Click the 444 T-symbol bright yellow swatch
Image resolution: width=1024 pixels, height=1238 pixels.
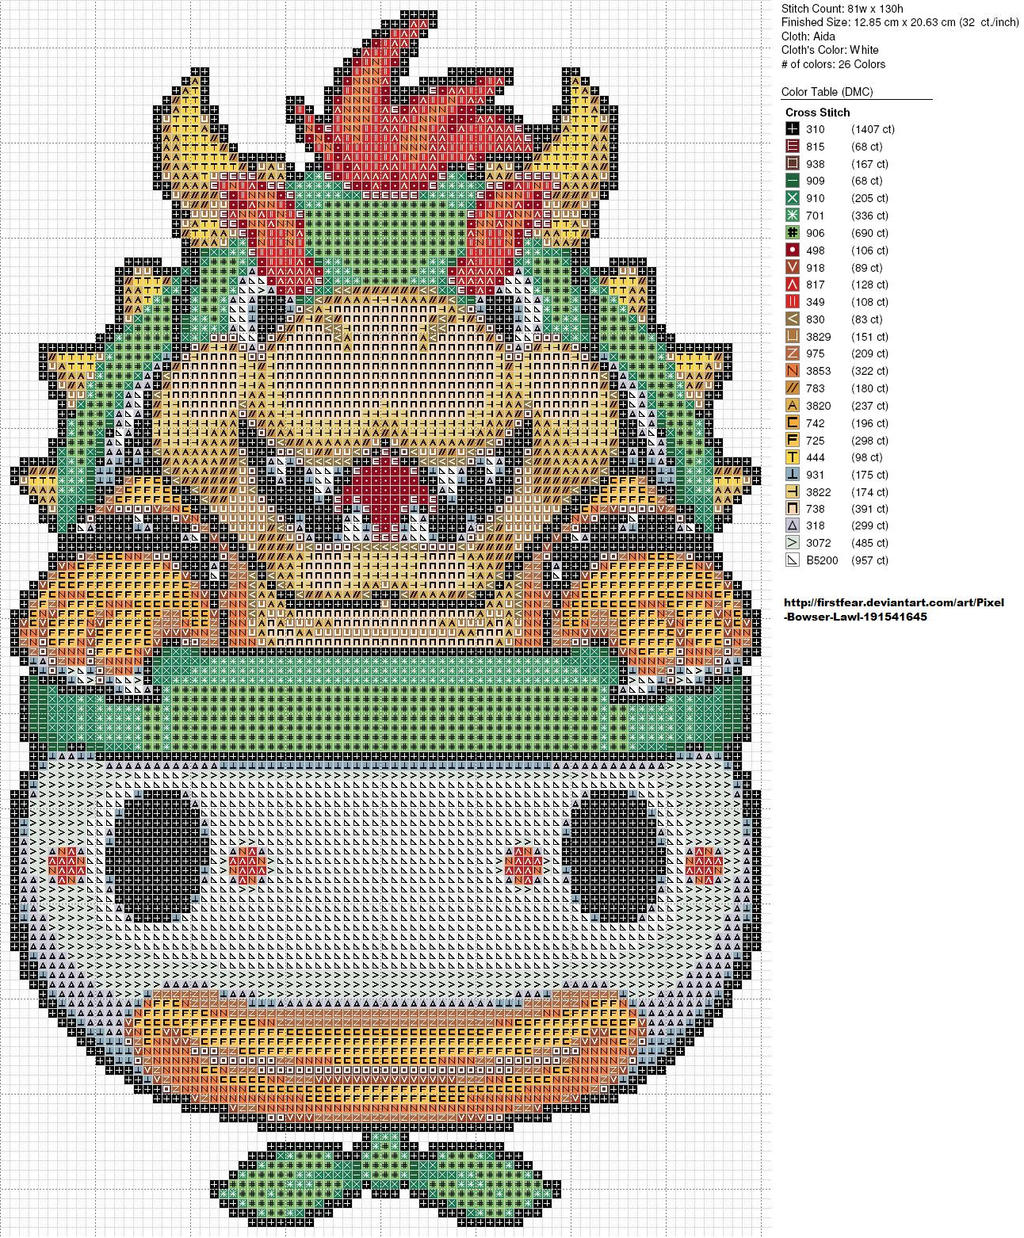tap(792, 458)
